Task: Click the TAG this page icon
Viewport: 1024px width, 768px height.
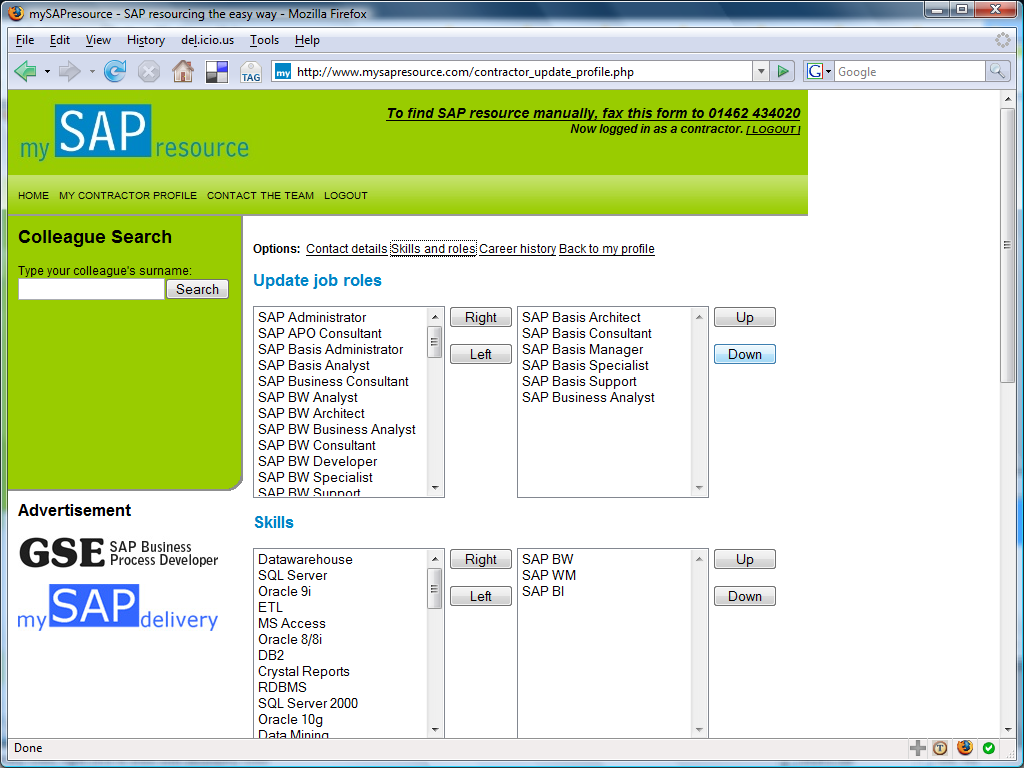Action: click(x=251, y=72)
